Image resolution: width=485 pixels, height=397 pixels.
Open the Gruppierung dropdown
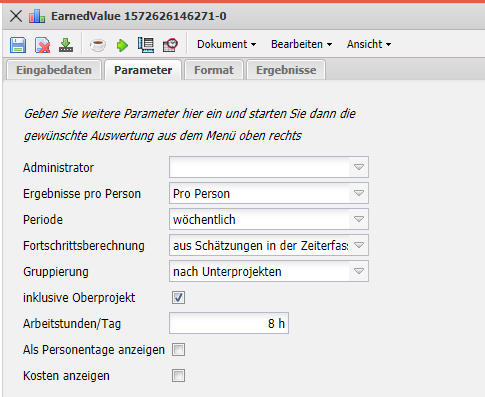[359, 271]
